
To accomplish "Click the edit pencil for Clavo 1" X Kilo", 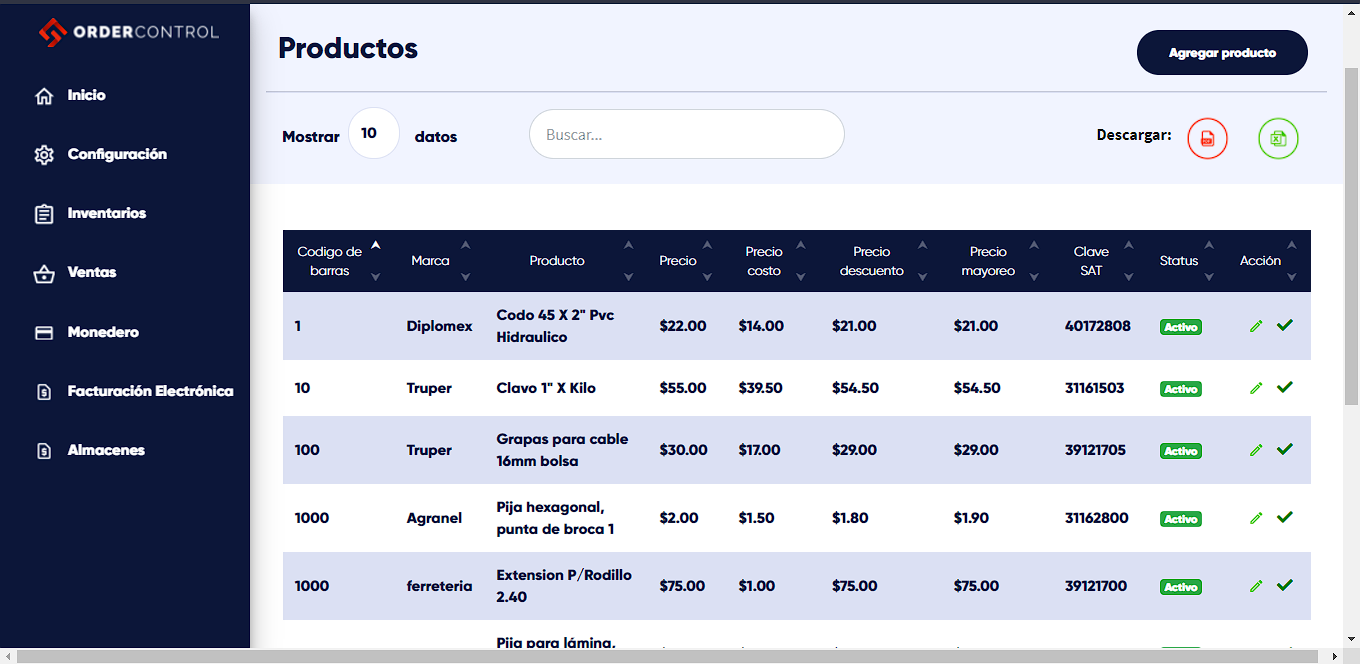I will pyautogui.click(x=1256, y=388).
